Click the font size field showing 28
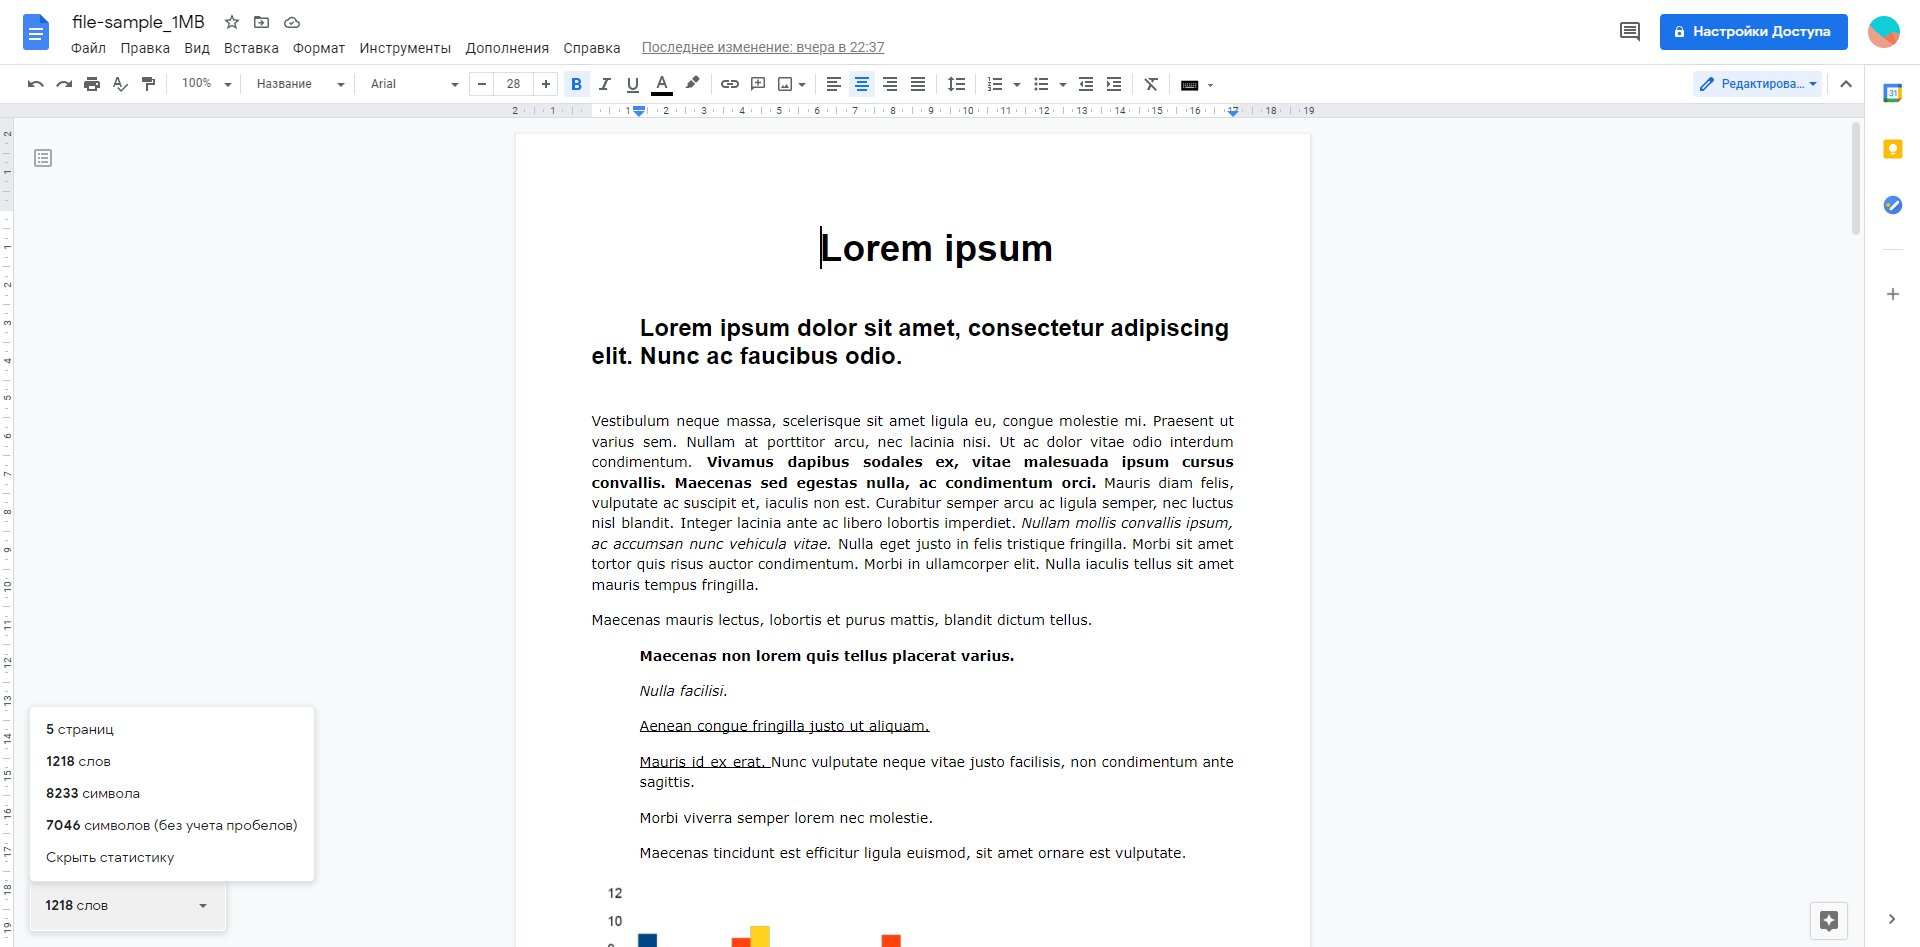Screen dimensions: 1920x947 (x=513, y=84)
